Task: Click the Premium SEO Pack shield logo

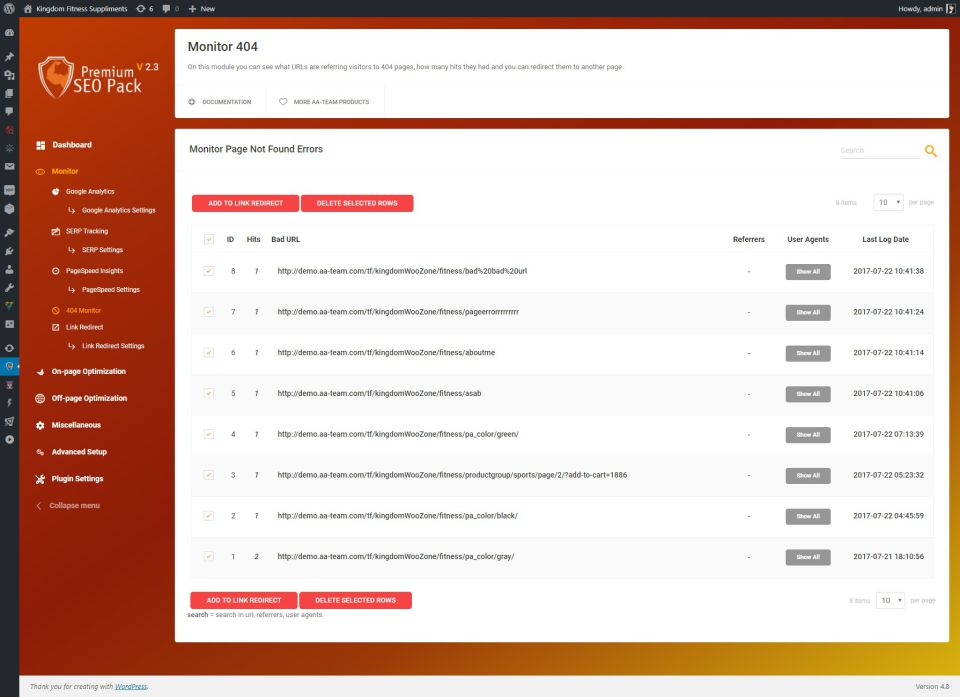Action: pyautogui.click(x=56, y=76)
